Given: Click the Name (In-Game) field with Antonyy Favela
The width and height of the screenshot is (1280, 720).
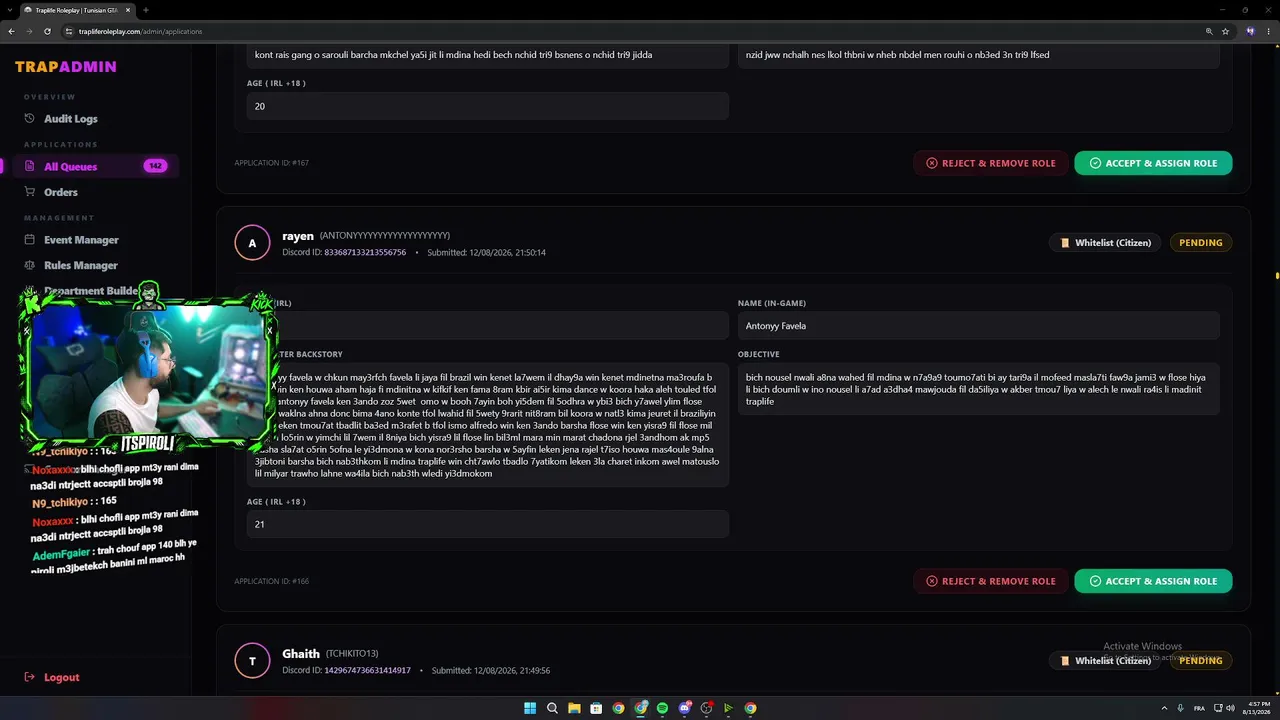Looking at the screenshot, I should (x=978, y=326).
